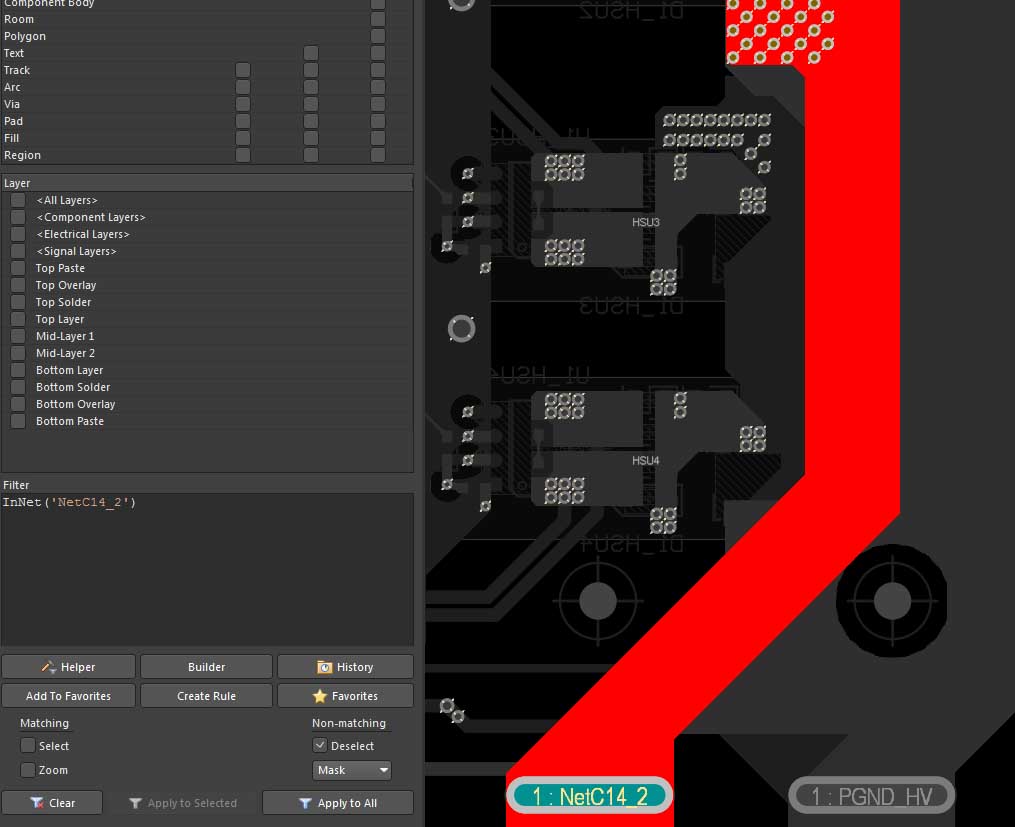This screenshot has width=1015, height=827.
Task: Click the NetC14_2 net label badge
Action: pos(590,796)
